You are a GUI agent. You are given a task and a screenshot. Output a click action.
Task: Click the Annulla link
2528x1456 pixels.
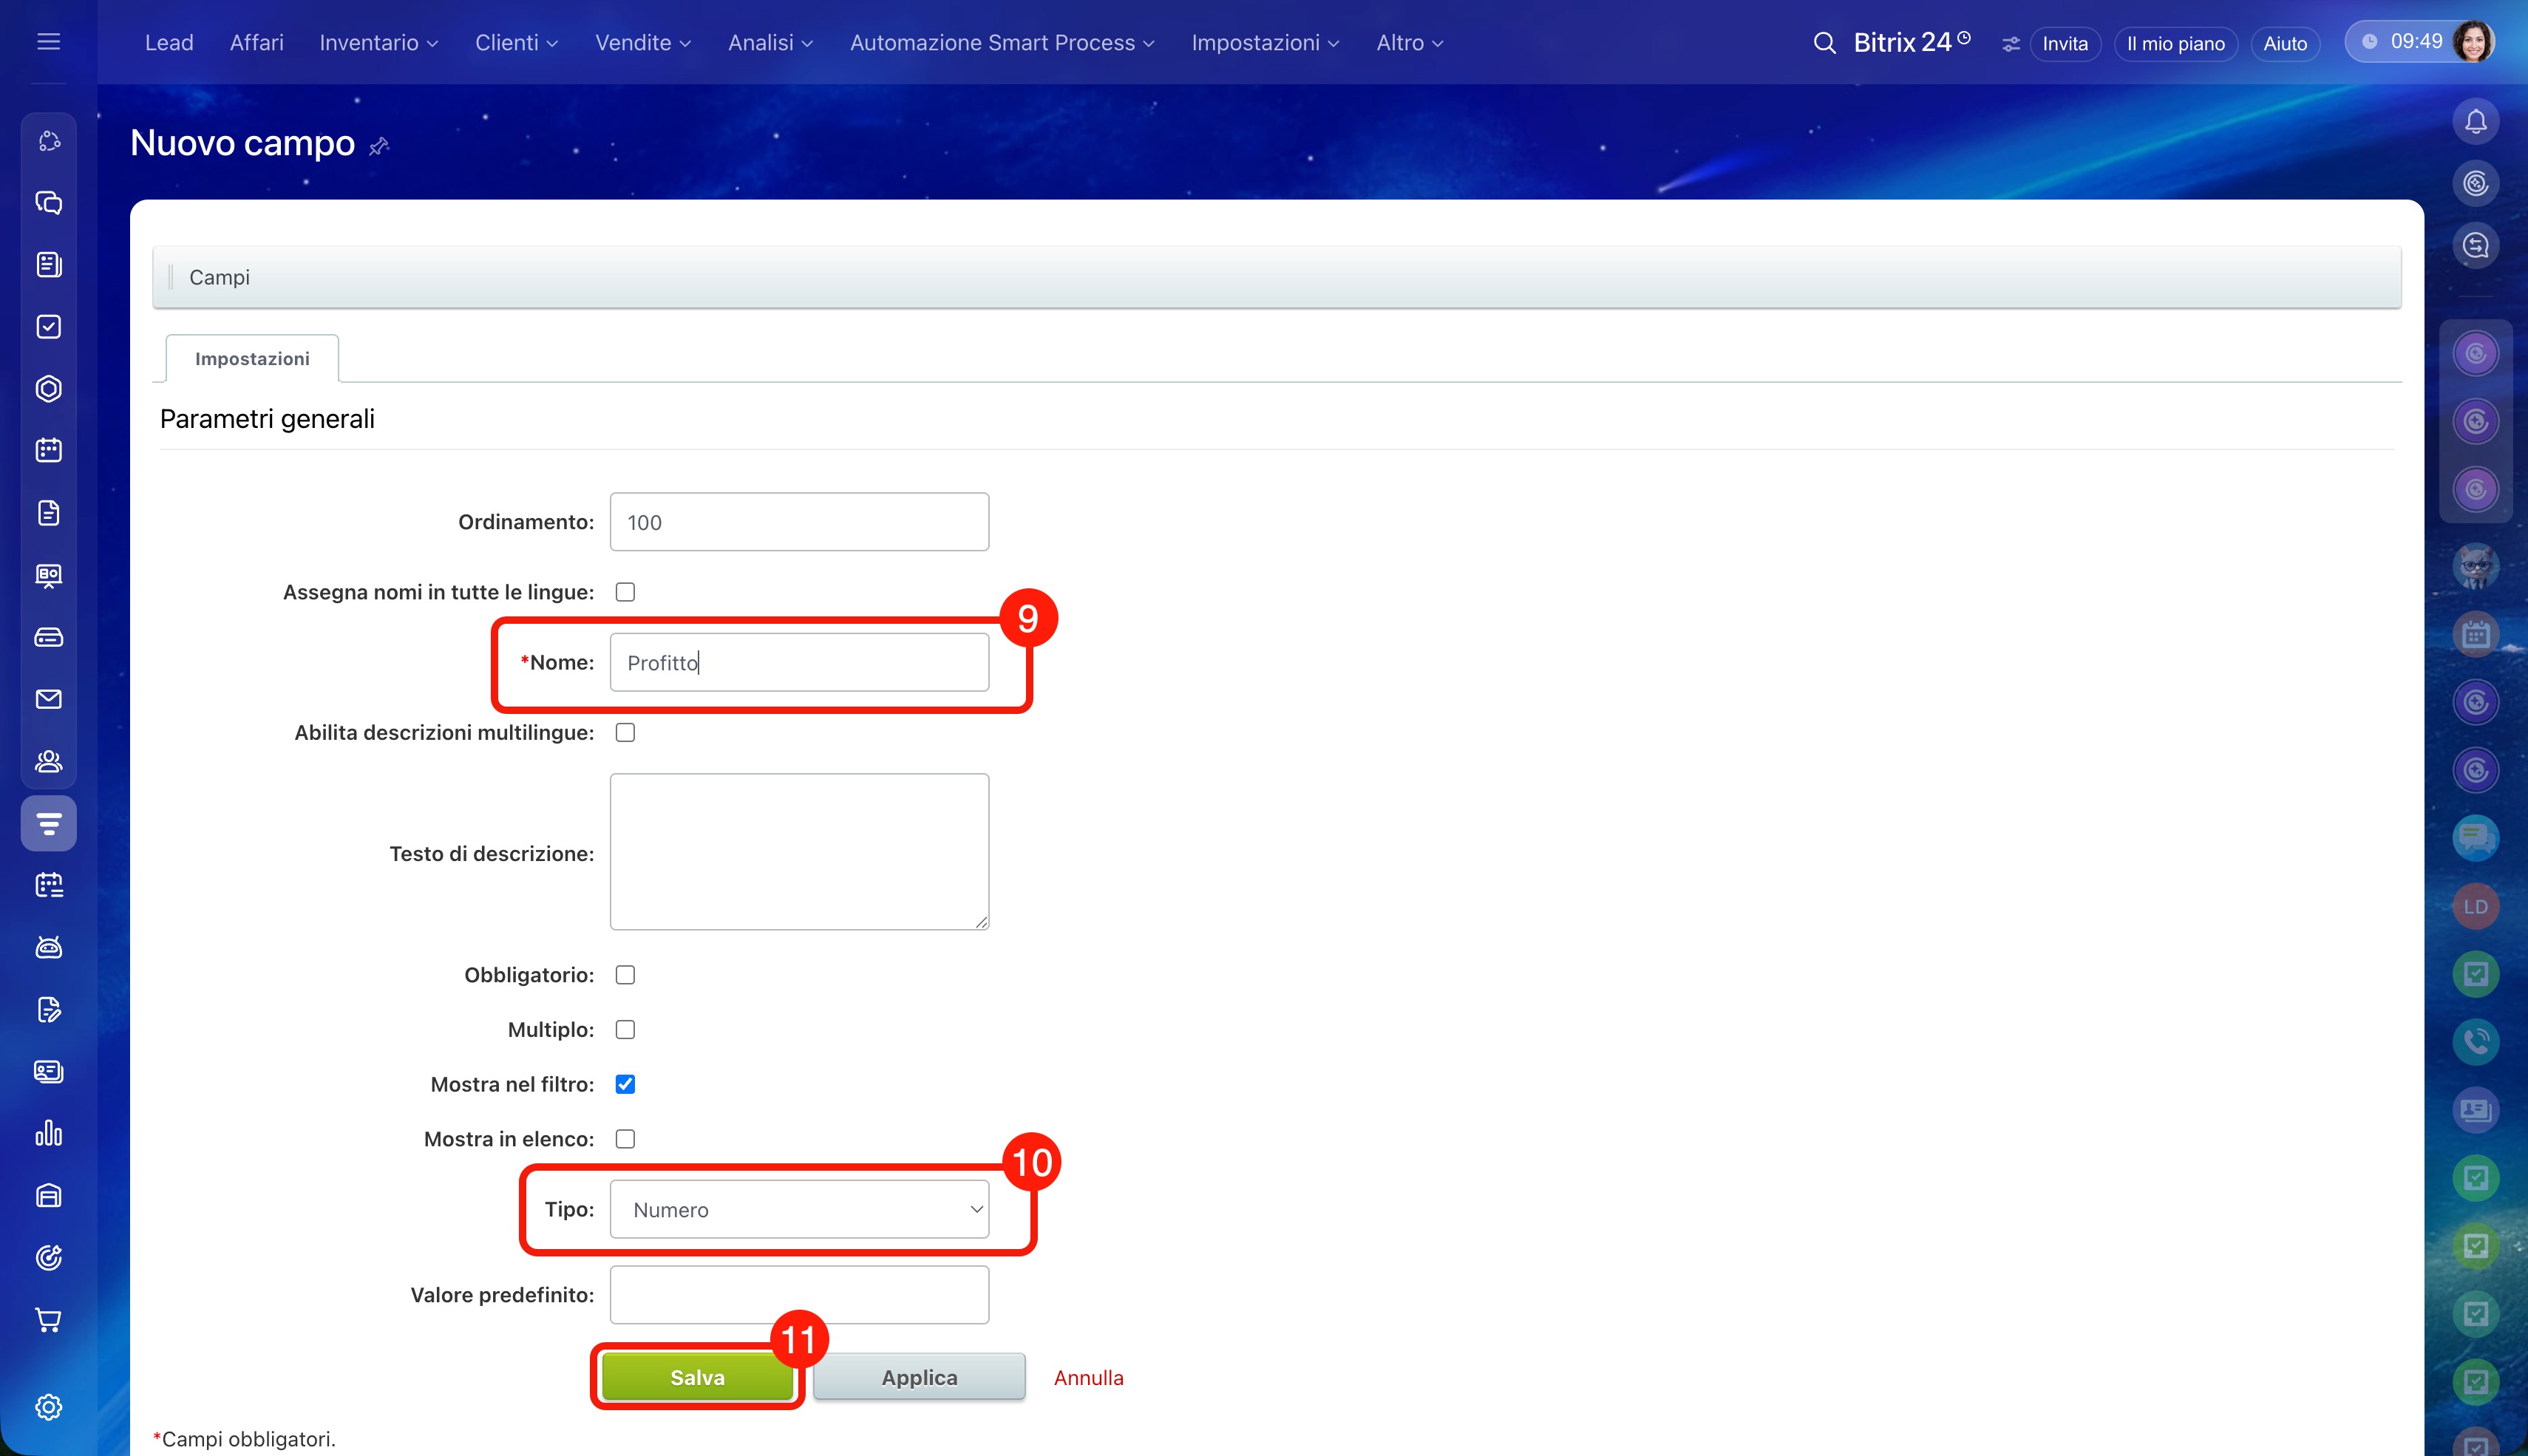(x=1088, y=1377)
